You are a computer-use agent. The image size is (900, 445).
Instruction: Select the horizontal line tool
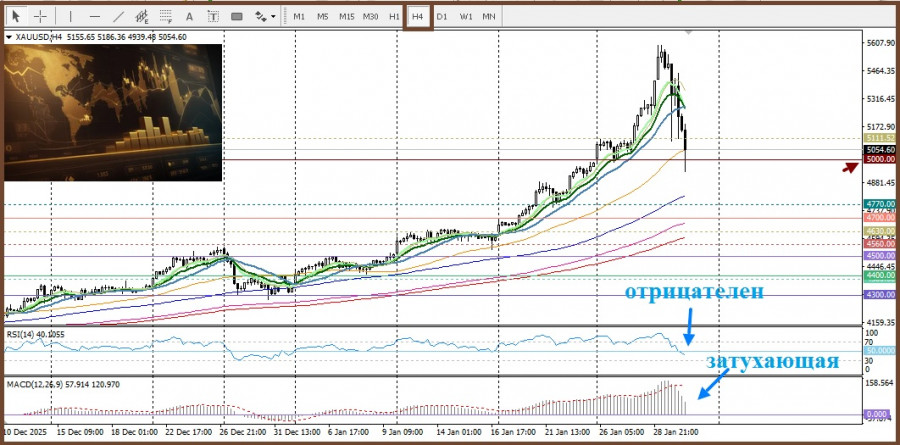[x=94, y=16]
